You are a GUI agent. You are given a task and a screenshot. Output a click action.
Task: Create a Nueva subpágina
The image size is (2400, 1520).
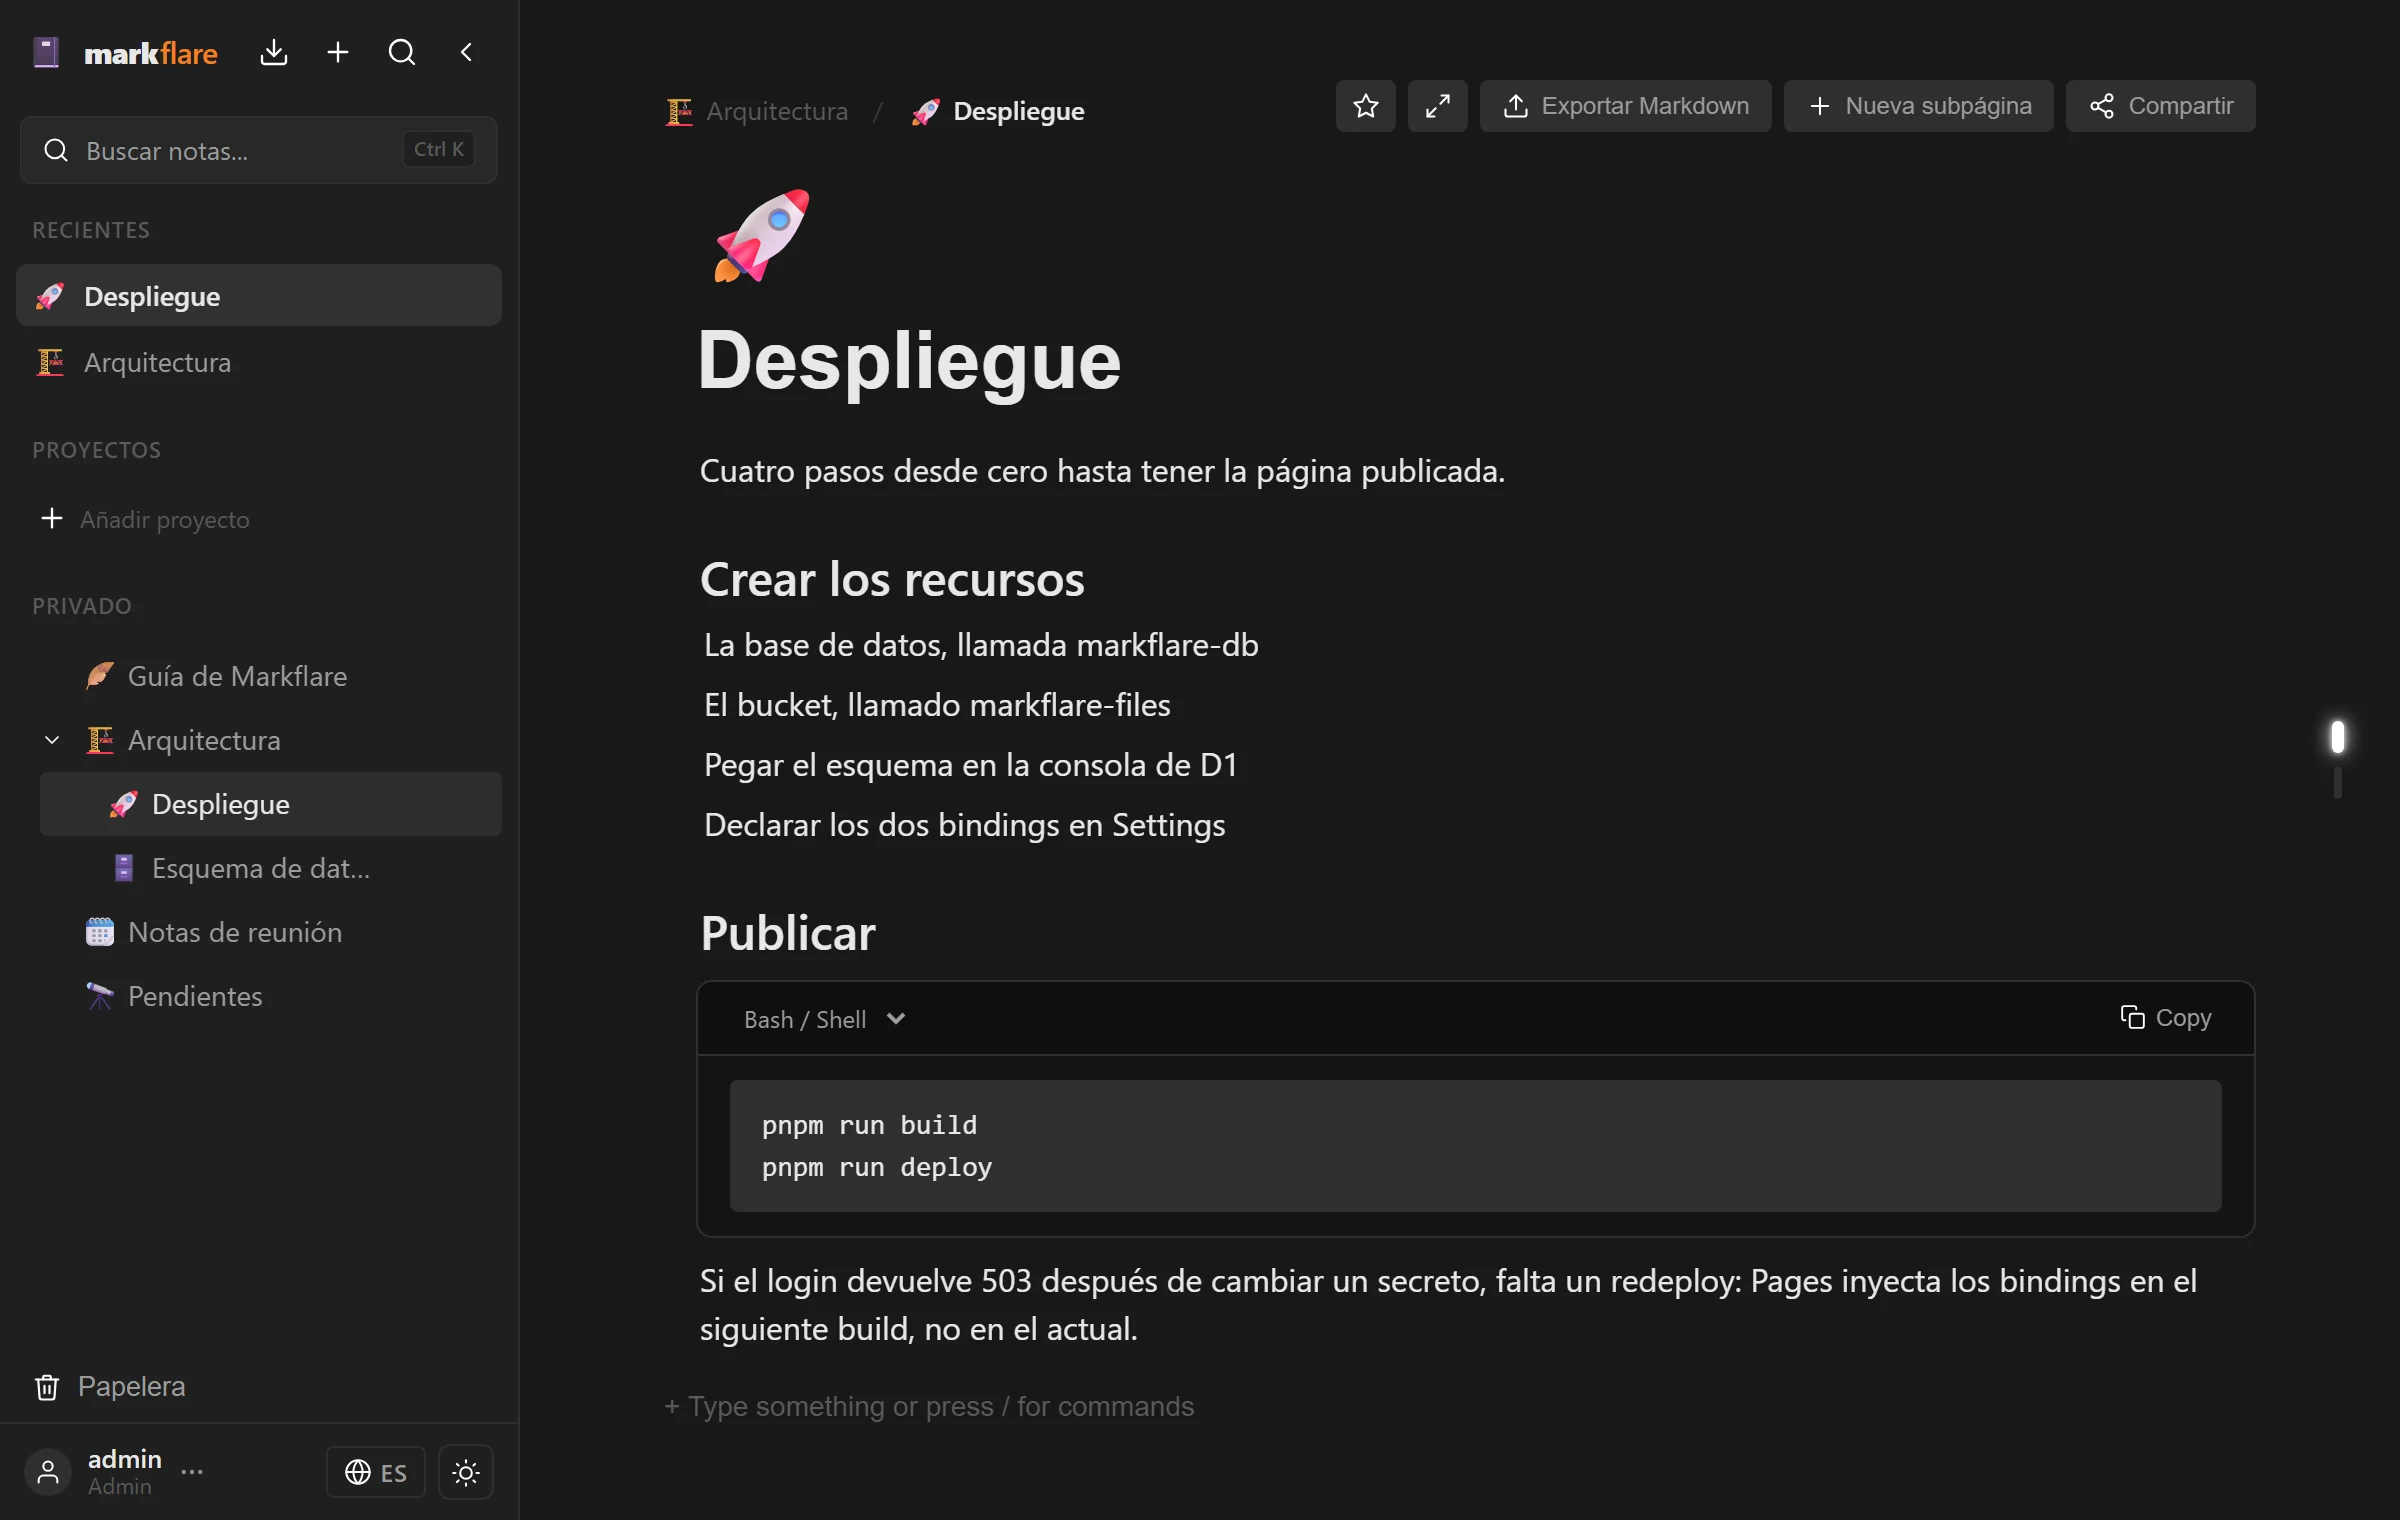[1919, 106]
